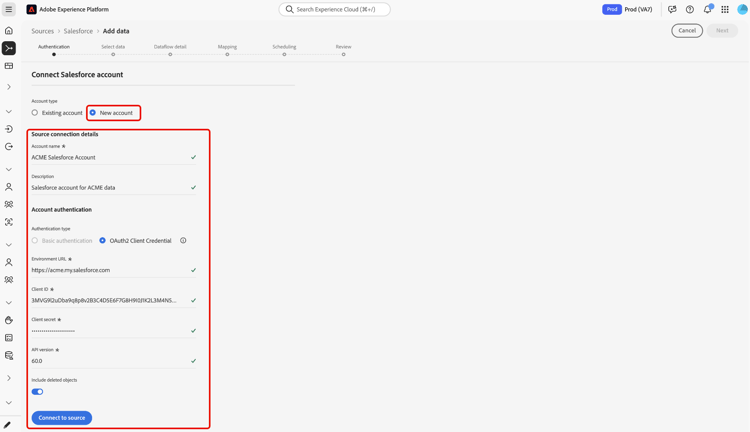Click the 'Account authentication' heading
Viewport: 750px width, 432px height.
[62, 210]
